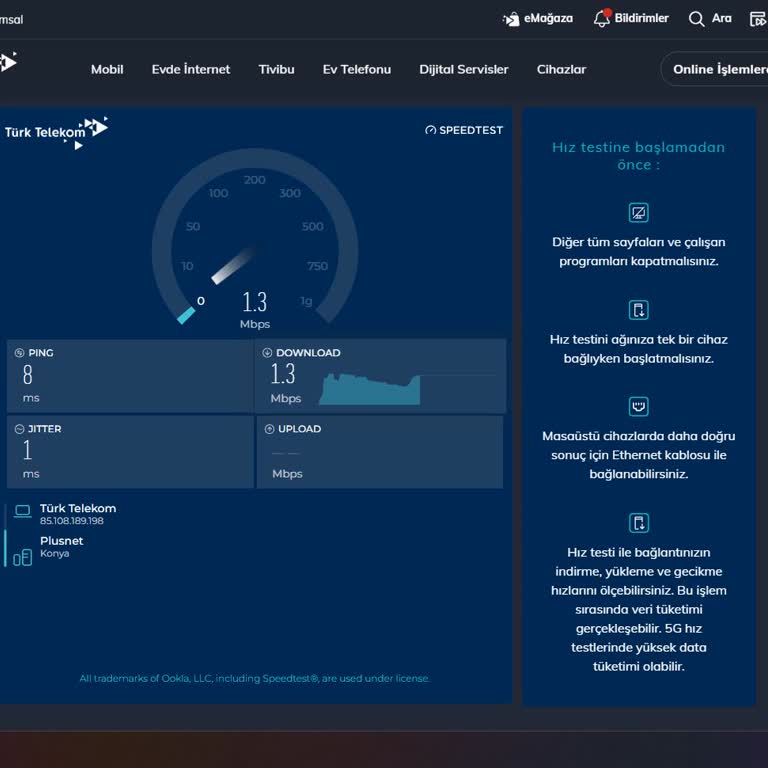Click the Türk Telekom ISP name

point(78,508)
